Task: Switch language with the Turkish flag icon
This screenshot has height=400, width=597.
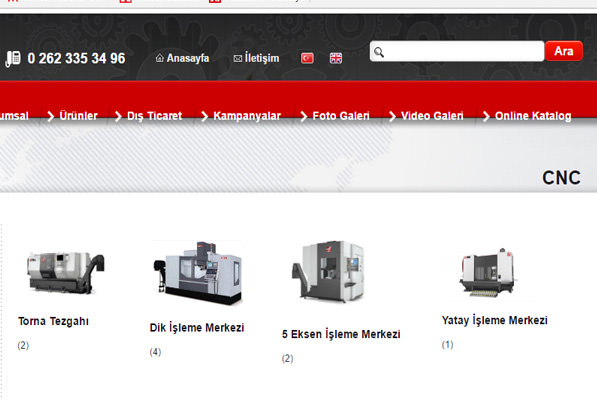Action: pyautogui.click(x=307, y=58)
